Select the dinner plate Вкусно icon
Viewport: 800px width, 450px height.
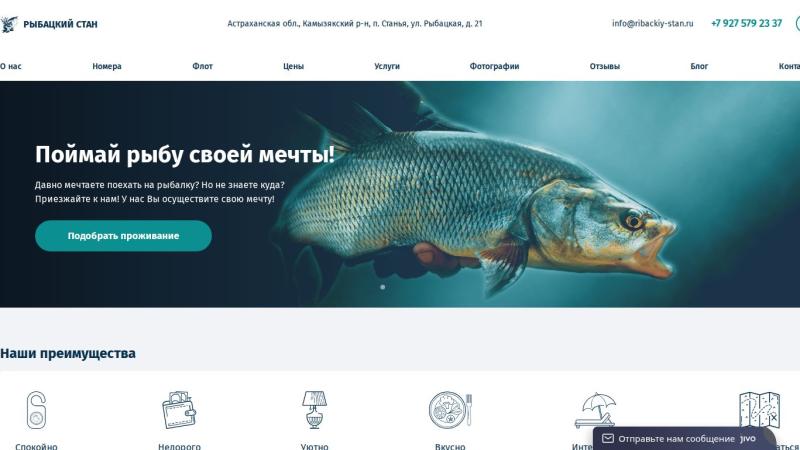coord(450,410)
